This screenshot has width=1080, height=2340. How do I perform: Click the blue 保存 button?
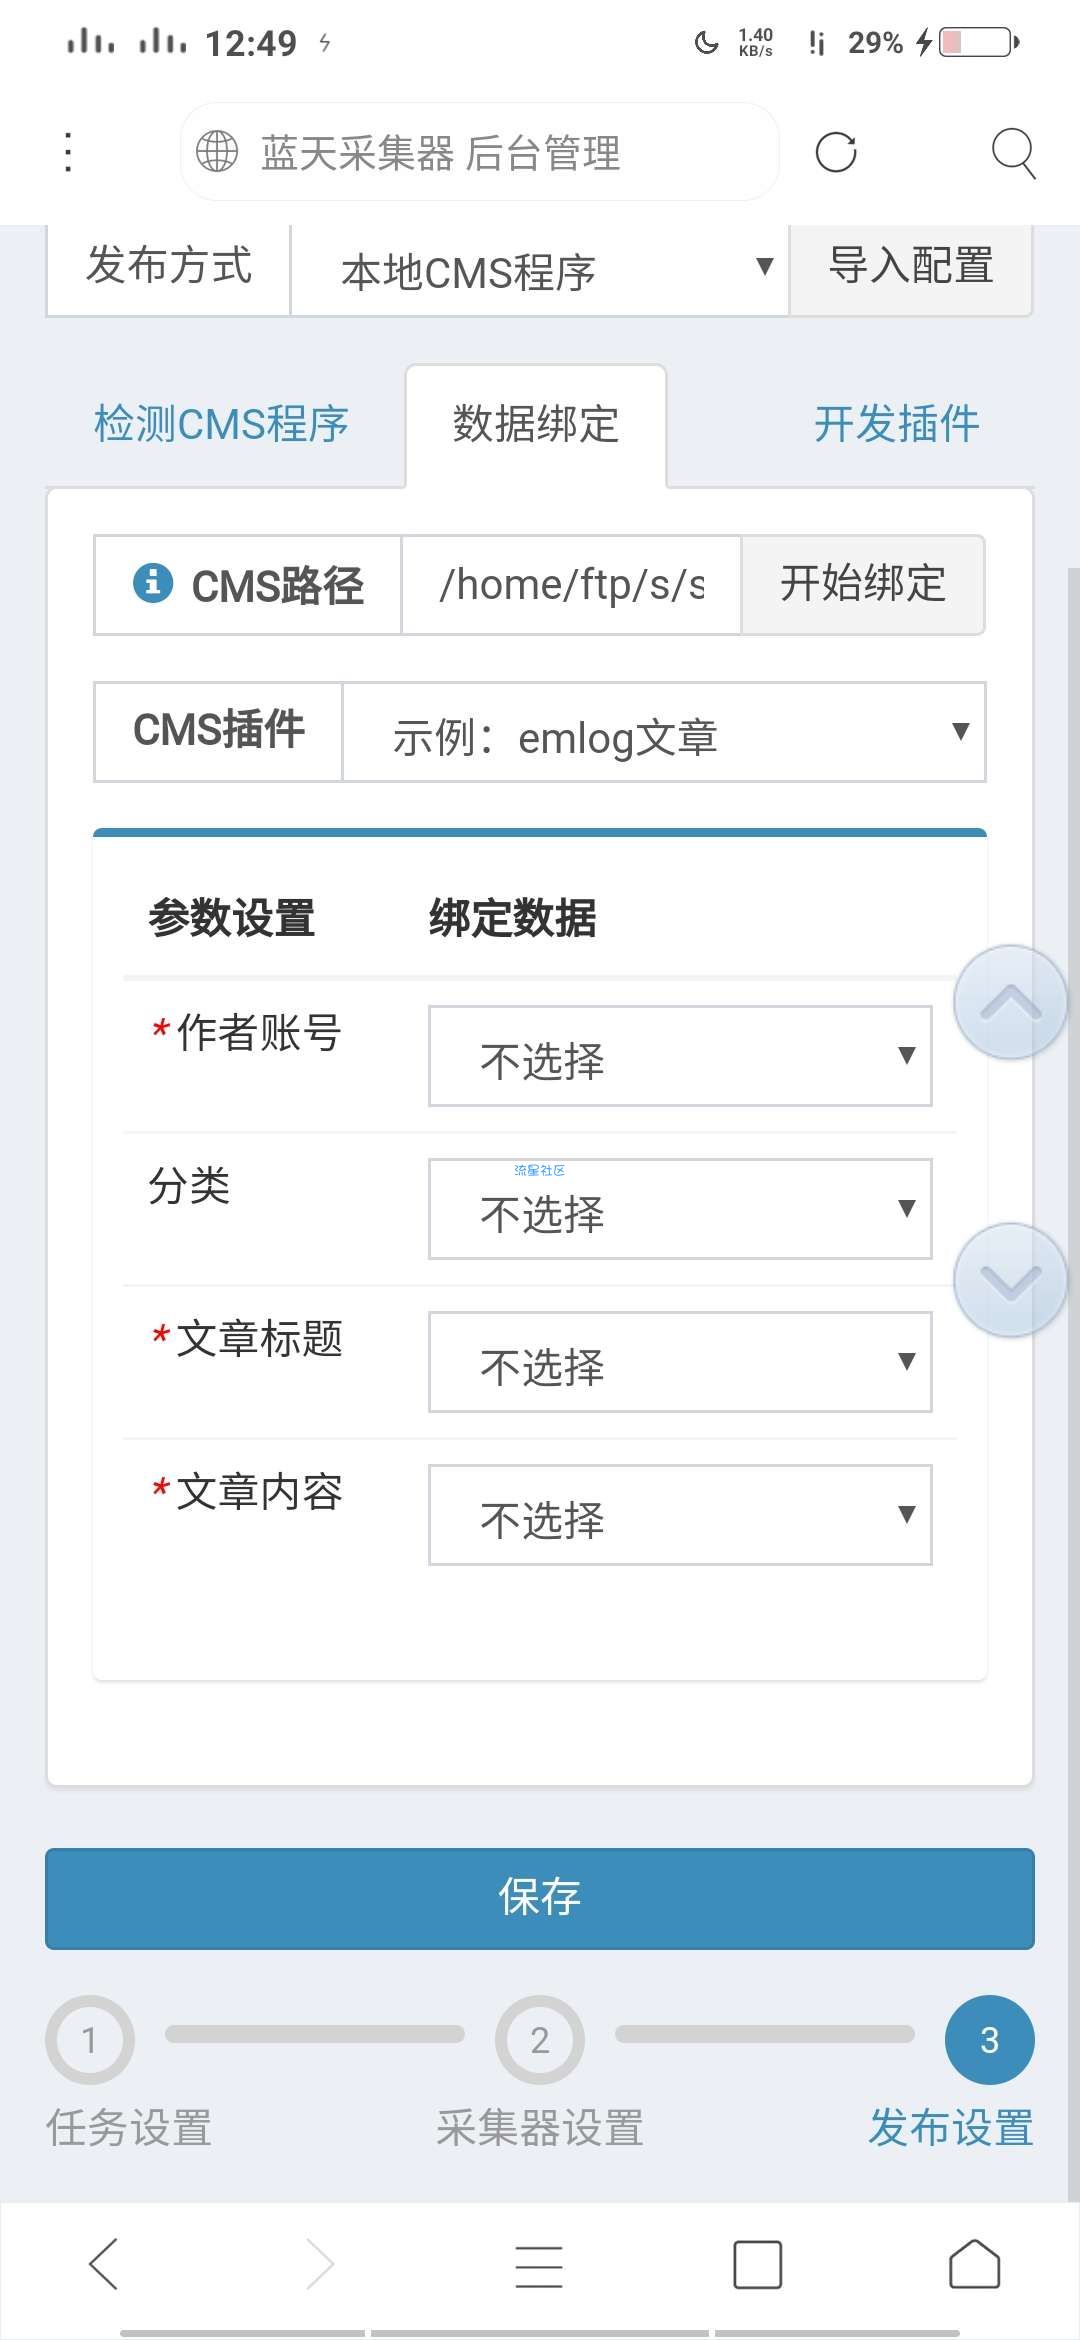(x=540, y=1898)
